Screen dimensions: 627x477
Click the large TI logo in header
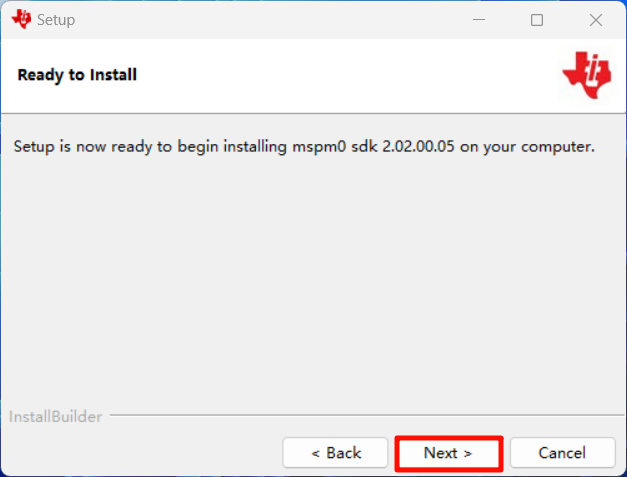[x=585, y=75]
